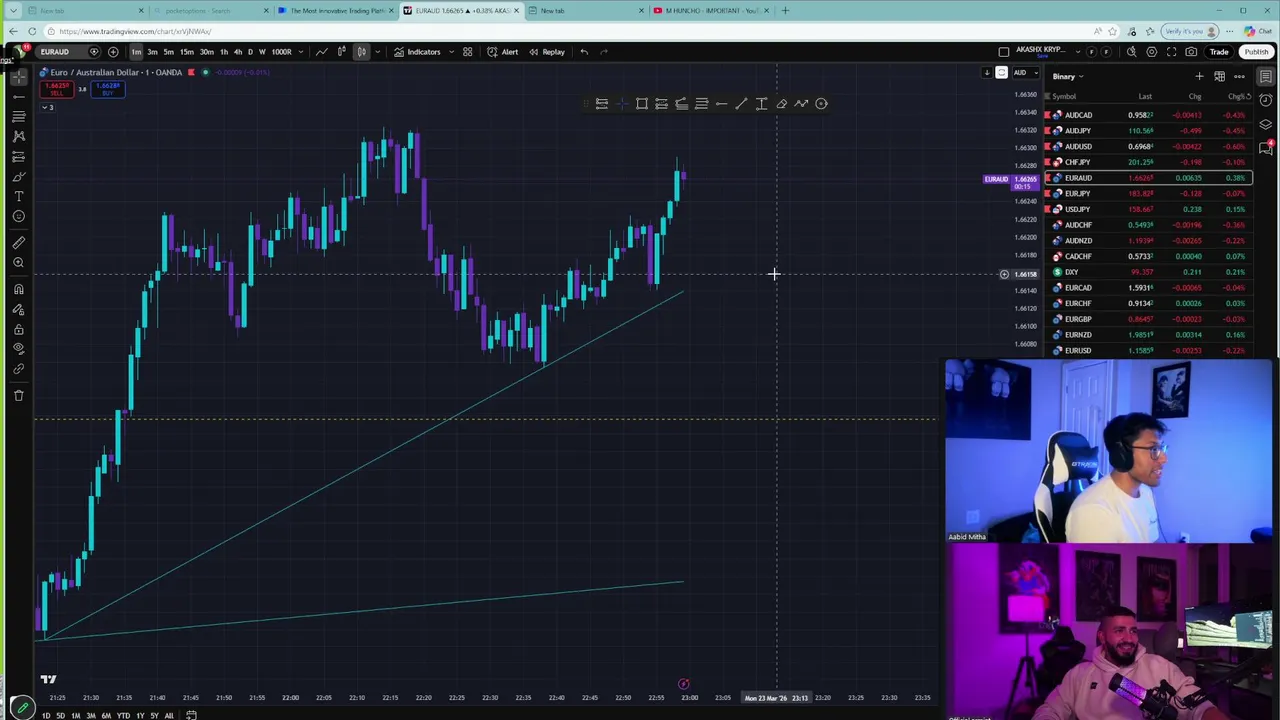Image resolution: width=1280 pixels, height=720 pixels.
Task: Undo the last chart action
Action: coord(584,52)
